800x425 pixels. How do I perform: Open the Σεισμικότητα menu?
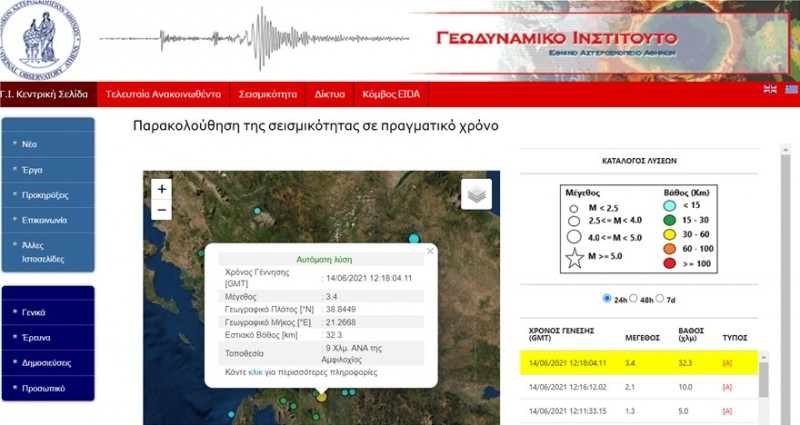[x=268, y=95]
